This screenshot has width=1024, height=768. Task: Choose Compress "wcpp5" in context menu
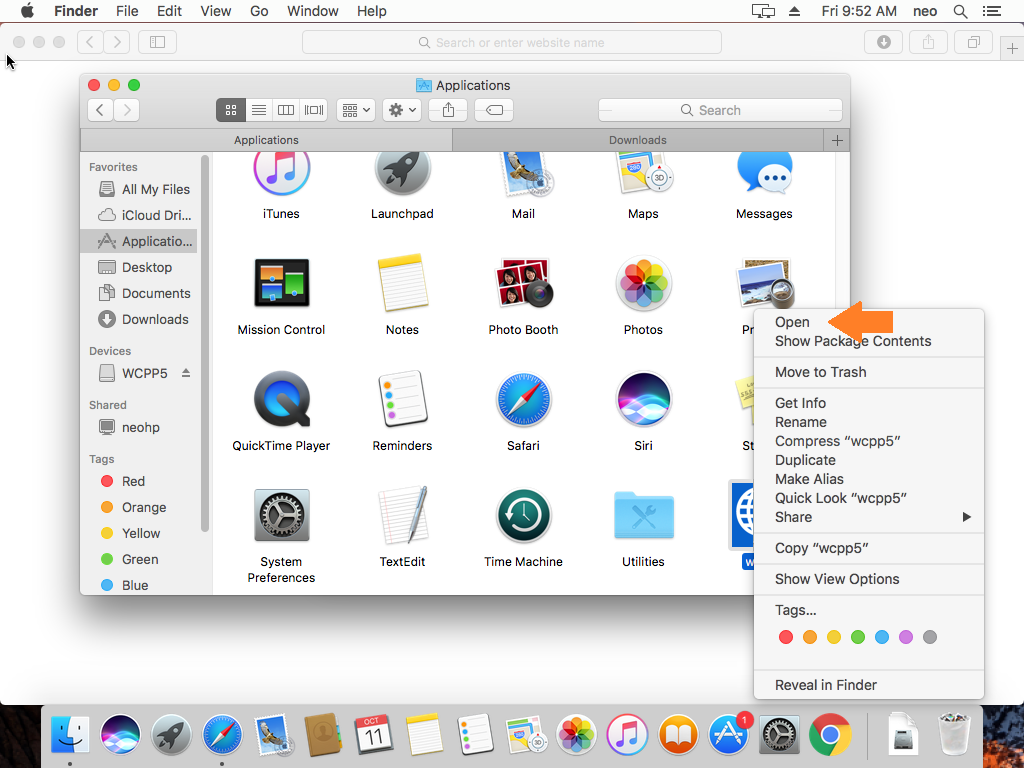tap(869, 441)
